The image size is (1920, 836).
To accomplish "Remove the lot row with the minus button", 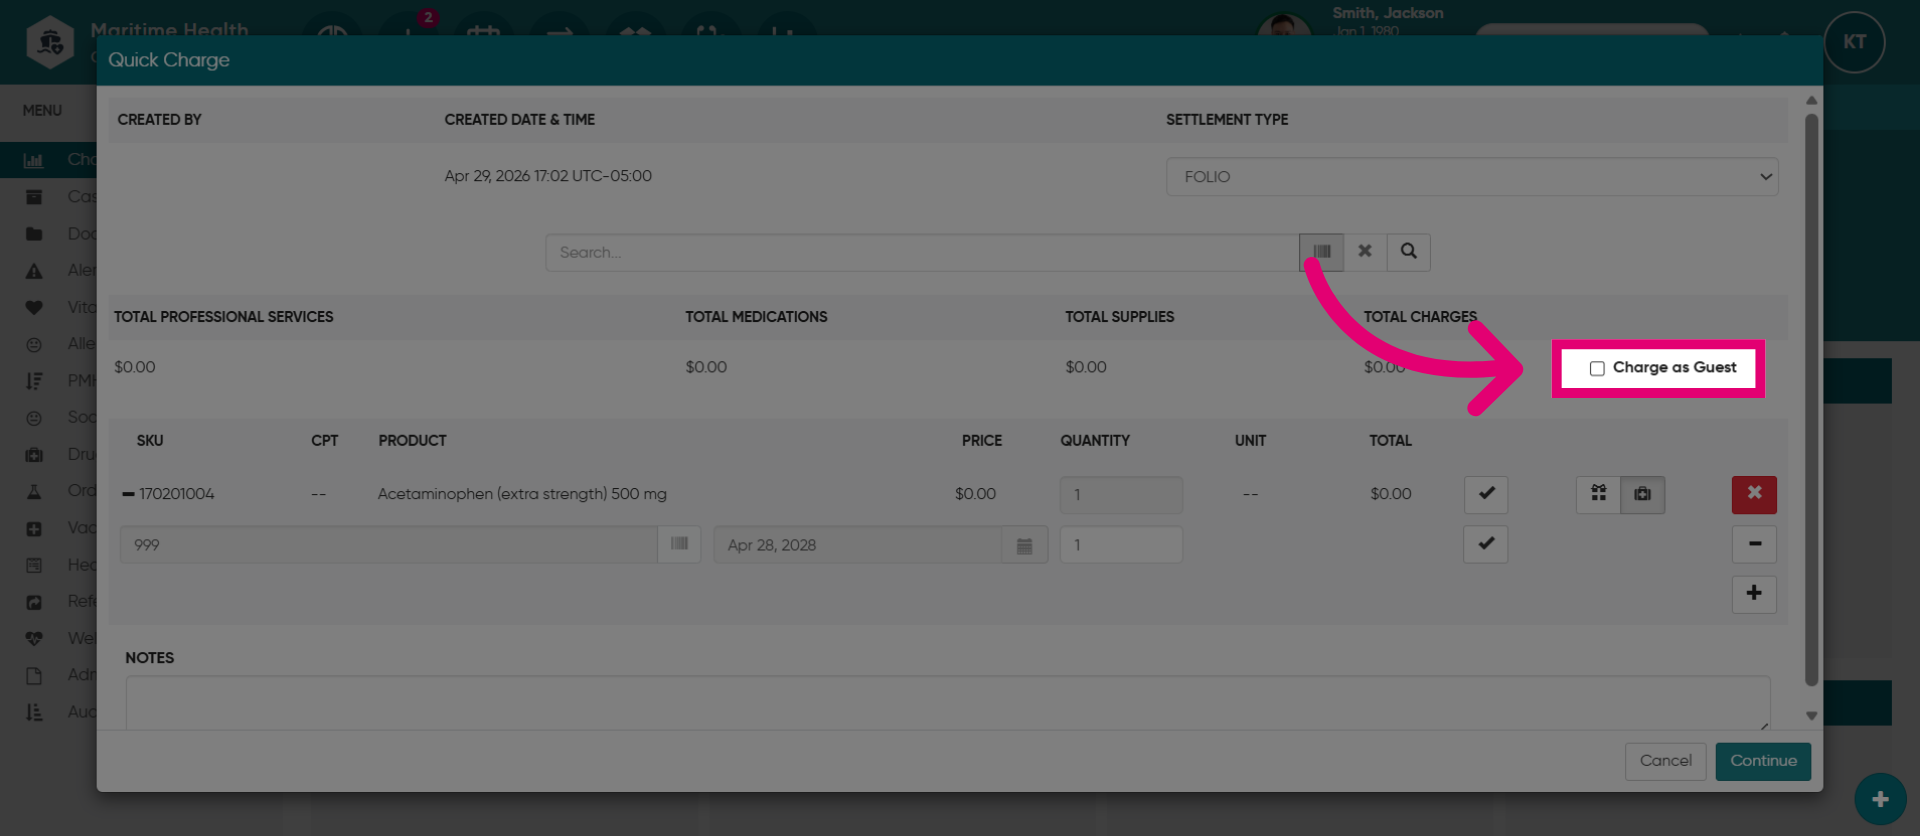I will tap(1754, 544).
